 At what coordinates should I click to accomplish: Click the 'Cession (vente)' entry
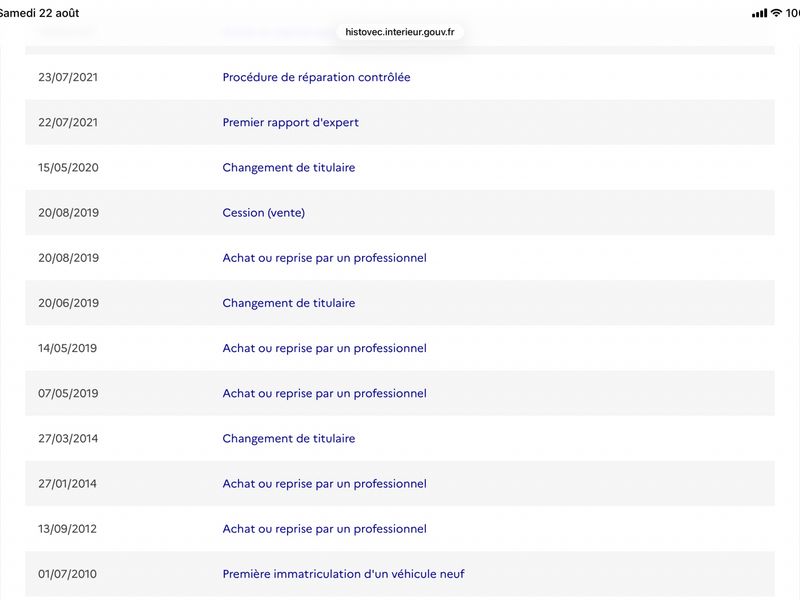tap(264, 213)
